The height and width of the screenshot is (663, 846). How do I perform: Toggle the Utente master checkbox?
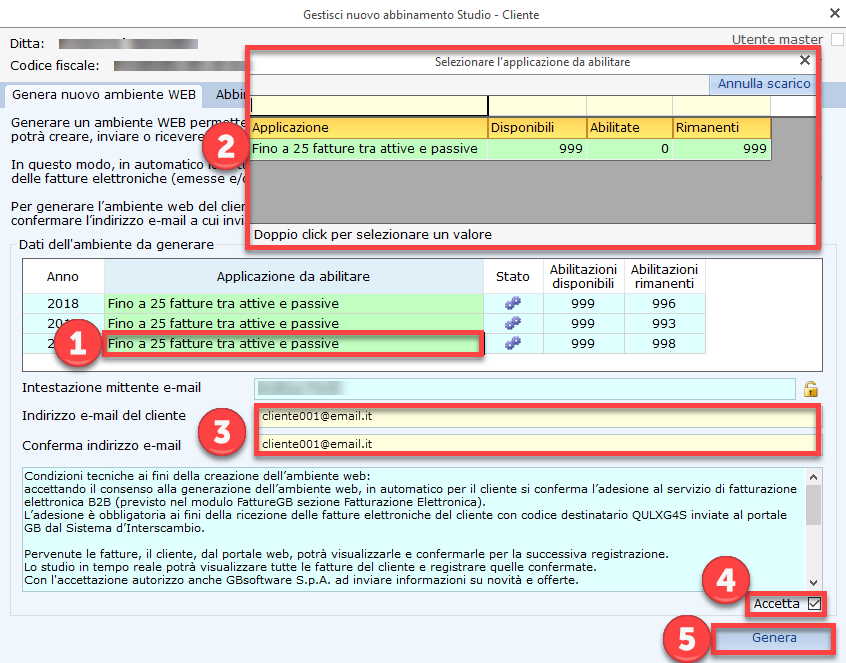(837, 39)
